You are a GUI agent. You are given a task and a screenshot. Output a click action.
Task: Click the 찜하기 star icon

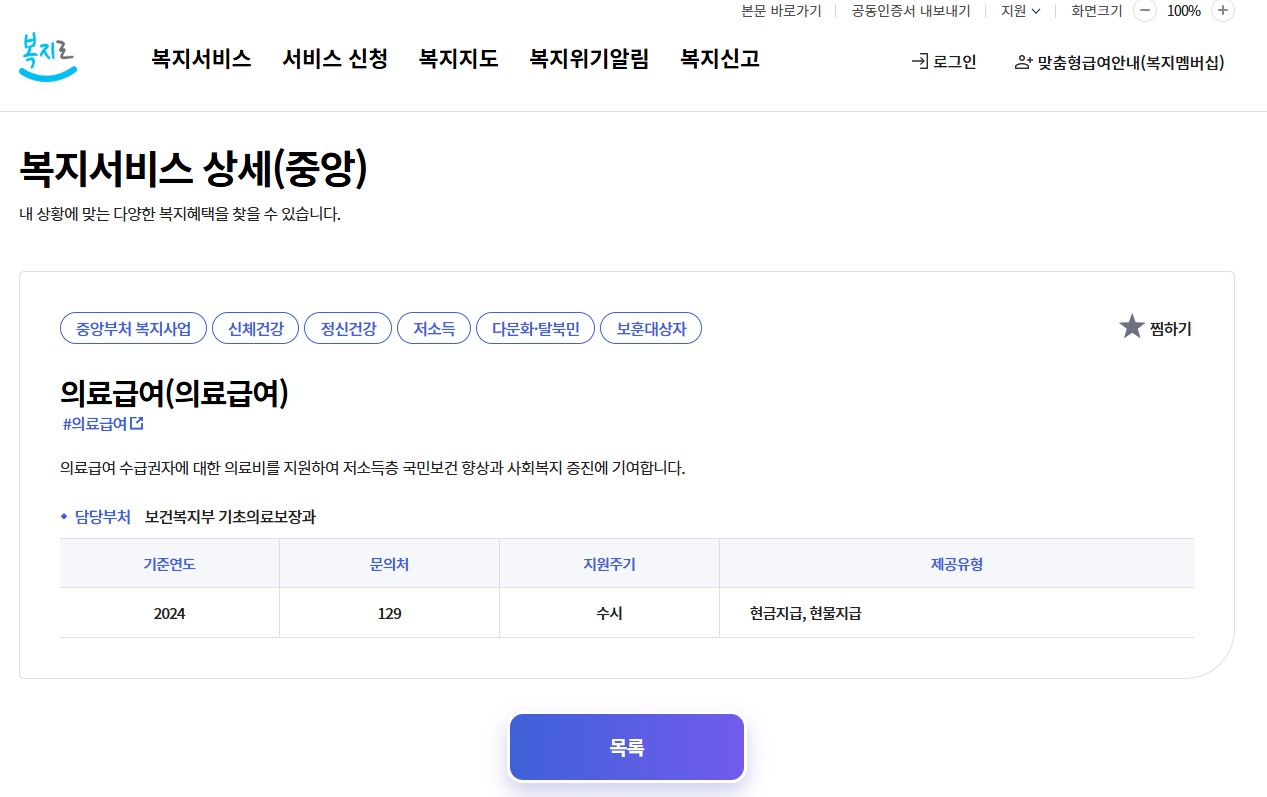pos(1131,325)
